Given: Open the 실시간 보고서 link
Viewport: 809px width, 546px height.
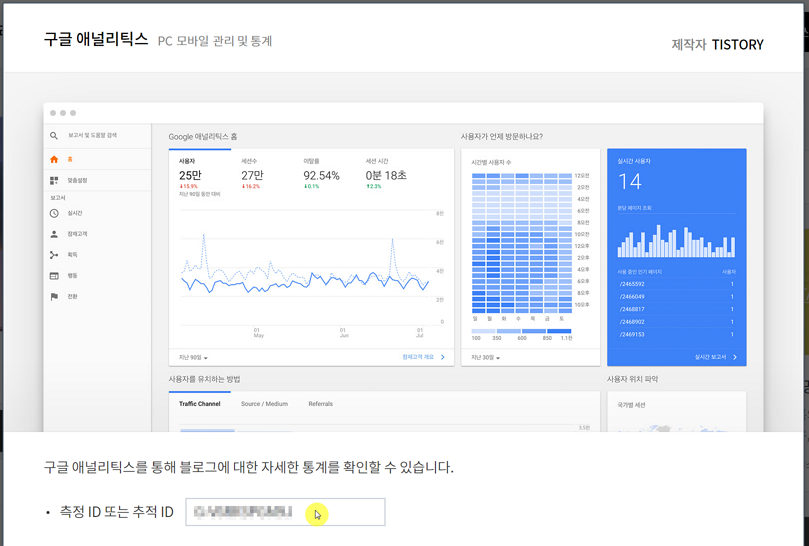Looking at the screenshot, I should coord(716,357).
